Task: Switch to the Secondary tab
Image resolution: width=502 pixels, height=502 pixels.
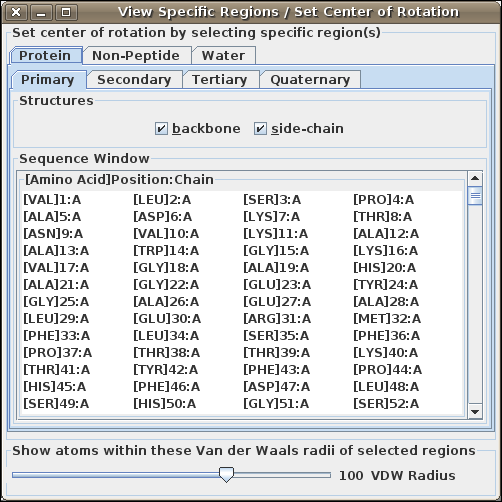Action: coord(134,80)
